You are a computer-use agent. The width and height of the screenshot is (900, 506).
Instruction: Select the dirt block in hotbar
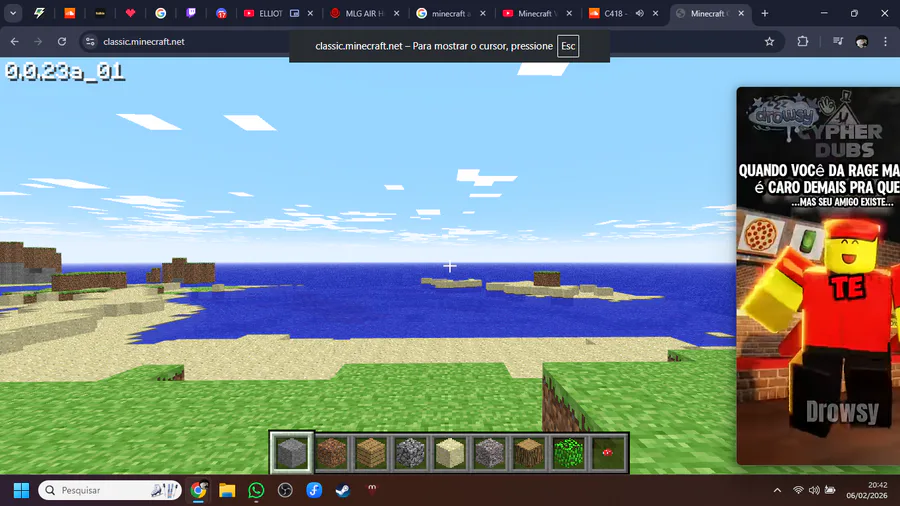click(332, 452)
